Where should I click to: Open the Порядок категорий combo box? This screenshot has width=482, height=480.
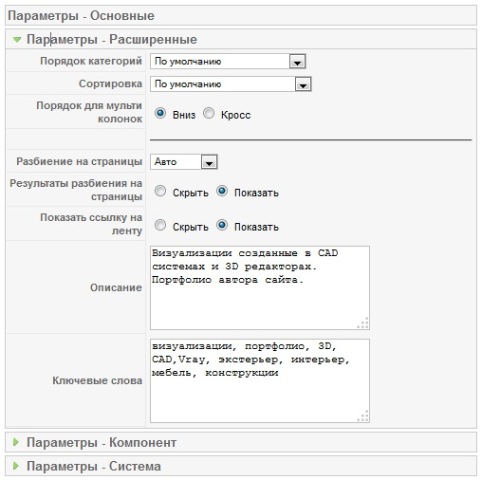(228, 62)
